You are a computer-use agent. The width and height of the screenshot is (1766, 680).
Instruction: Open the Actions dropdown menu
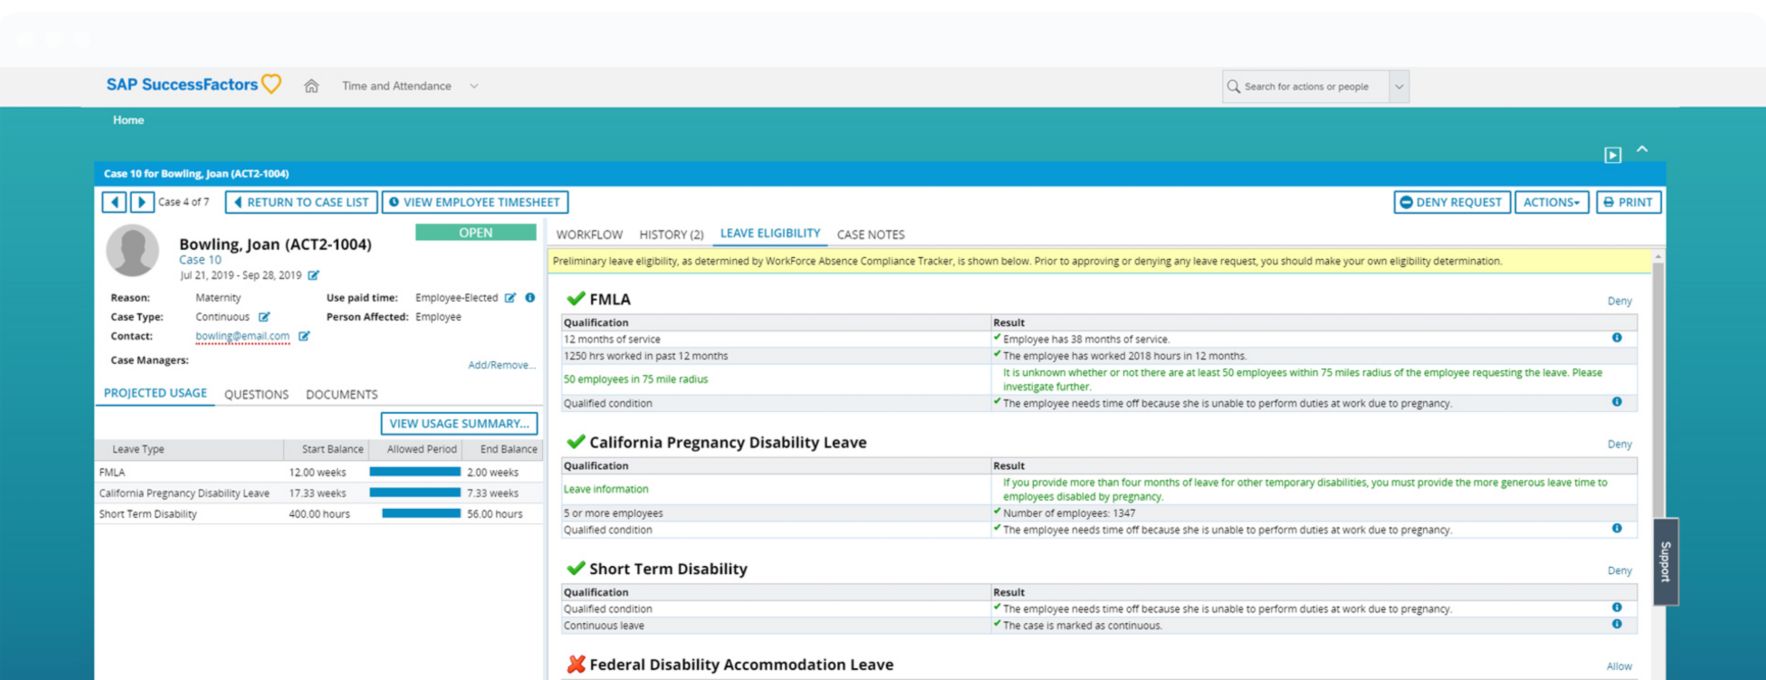coord(1551,202)
